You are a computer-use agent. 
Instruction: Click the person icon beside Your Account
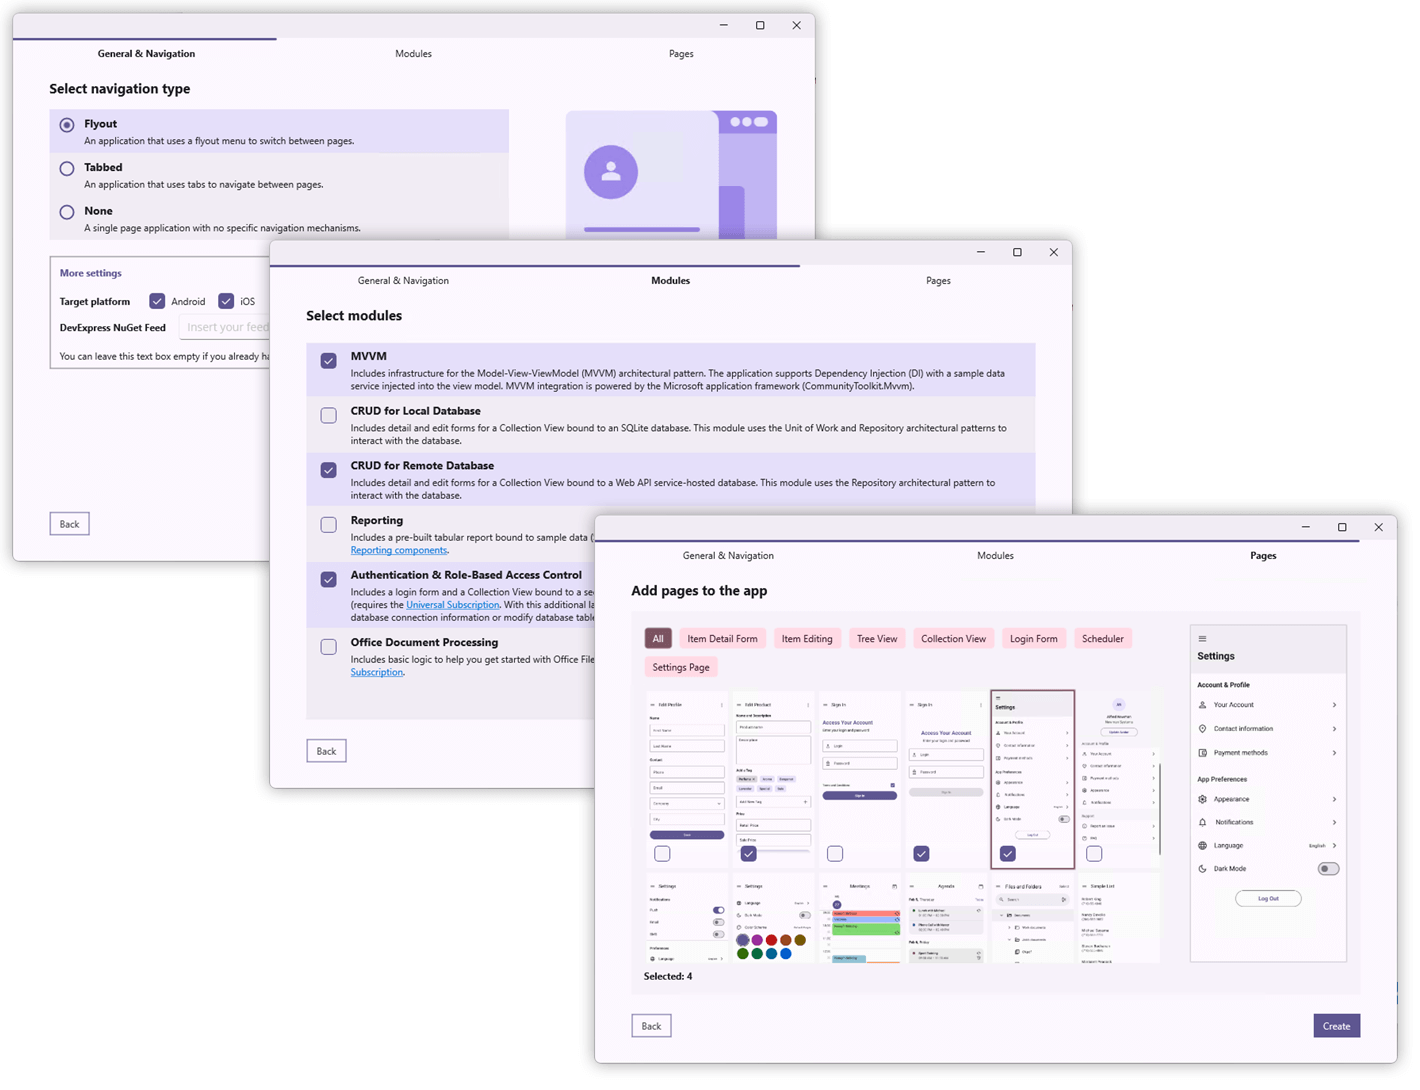[x=1202, y=705]
